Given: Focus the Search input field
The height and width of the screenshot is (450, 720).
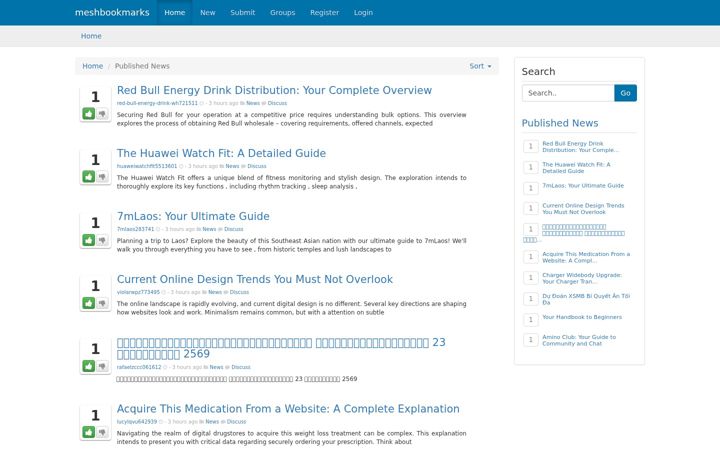Looking at the screenshot, I should point(568,93).
